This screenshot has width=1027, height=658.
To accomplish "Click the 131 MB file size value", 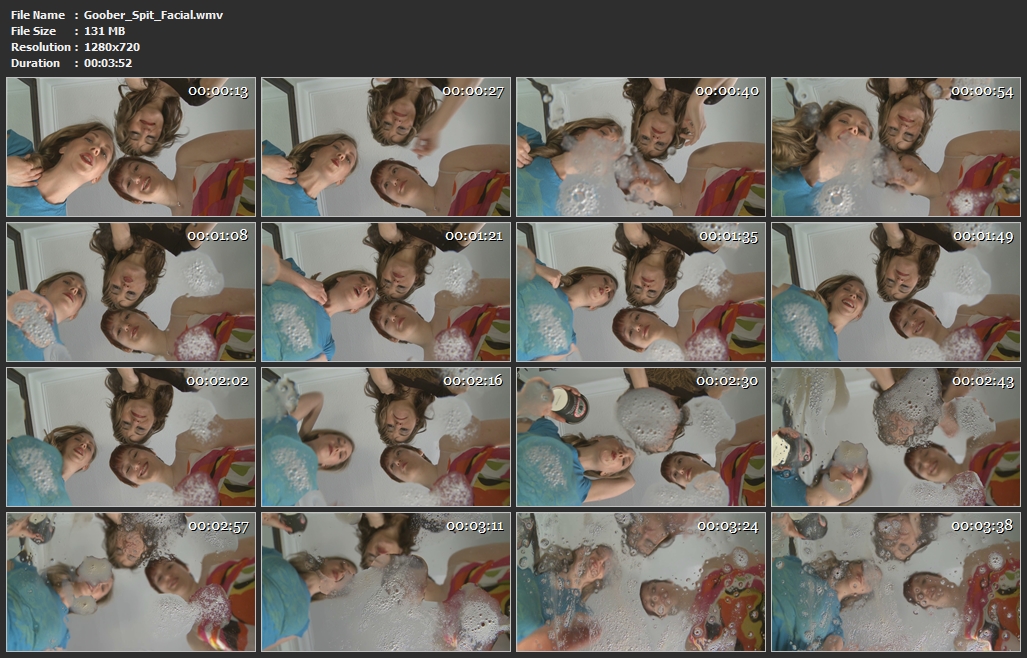I will coord(105,31).
